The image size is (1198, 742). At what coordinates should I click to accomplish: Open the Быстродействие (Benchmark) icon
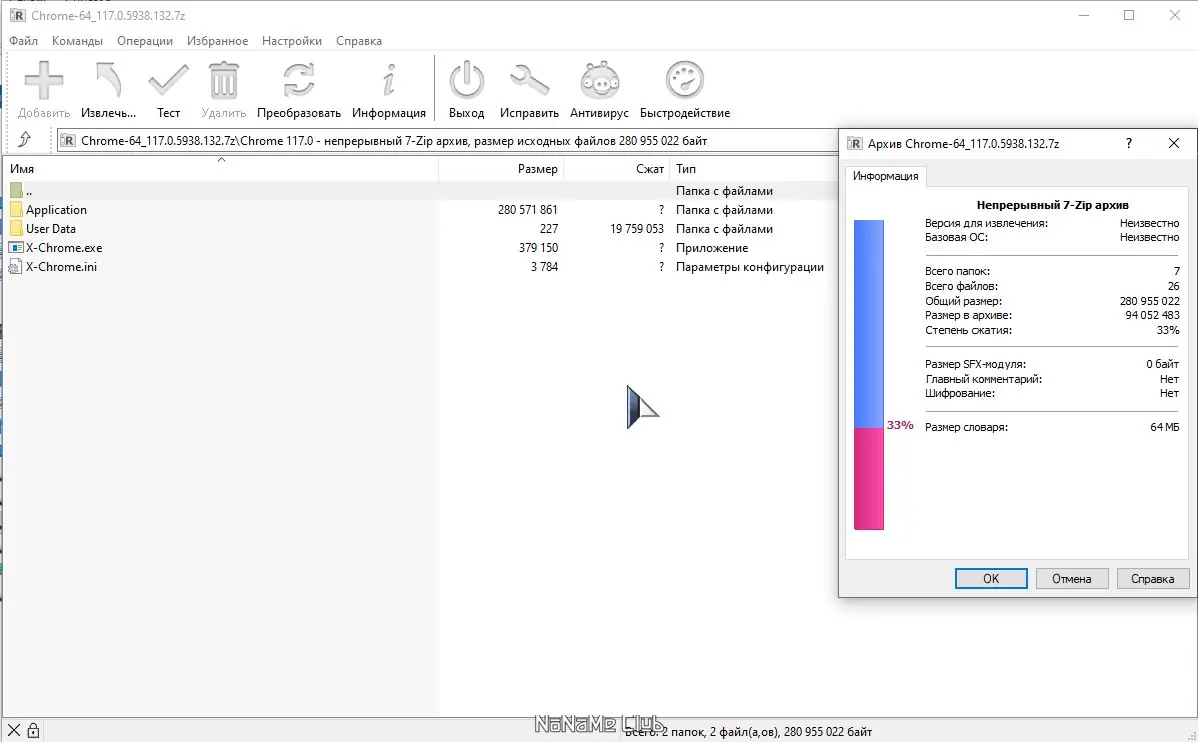click(684, 80)
